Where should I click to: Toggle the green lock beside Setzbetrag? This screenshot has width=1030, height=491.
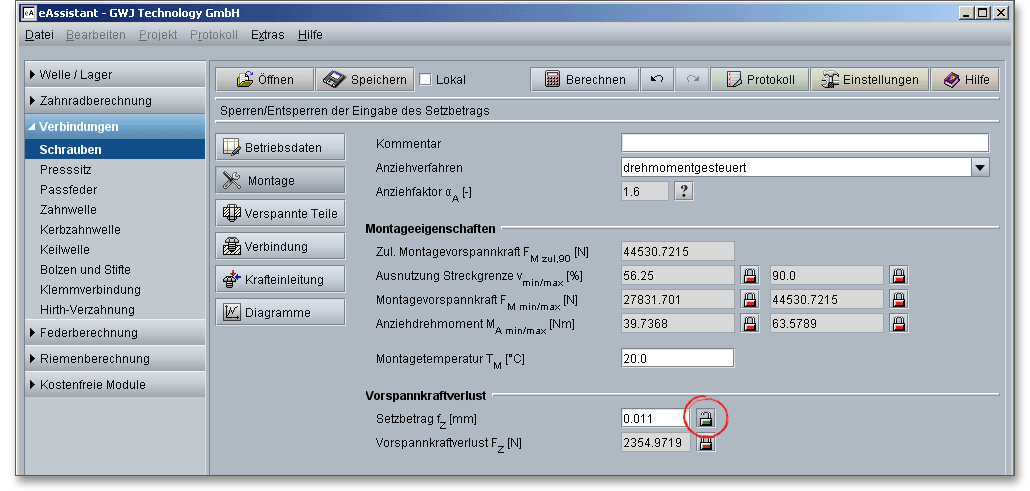(x=704, y=418)
